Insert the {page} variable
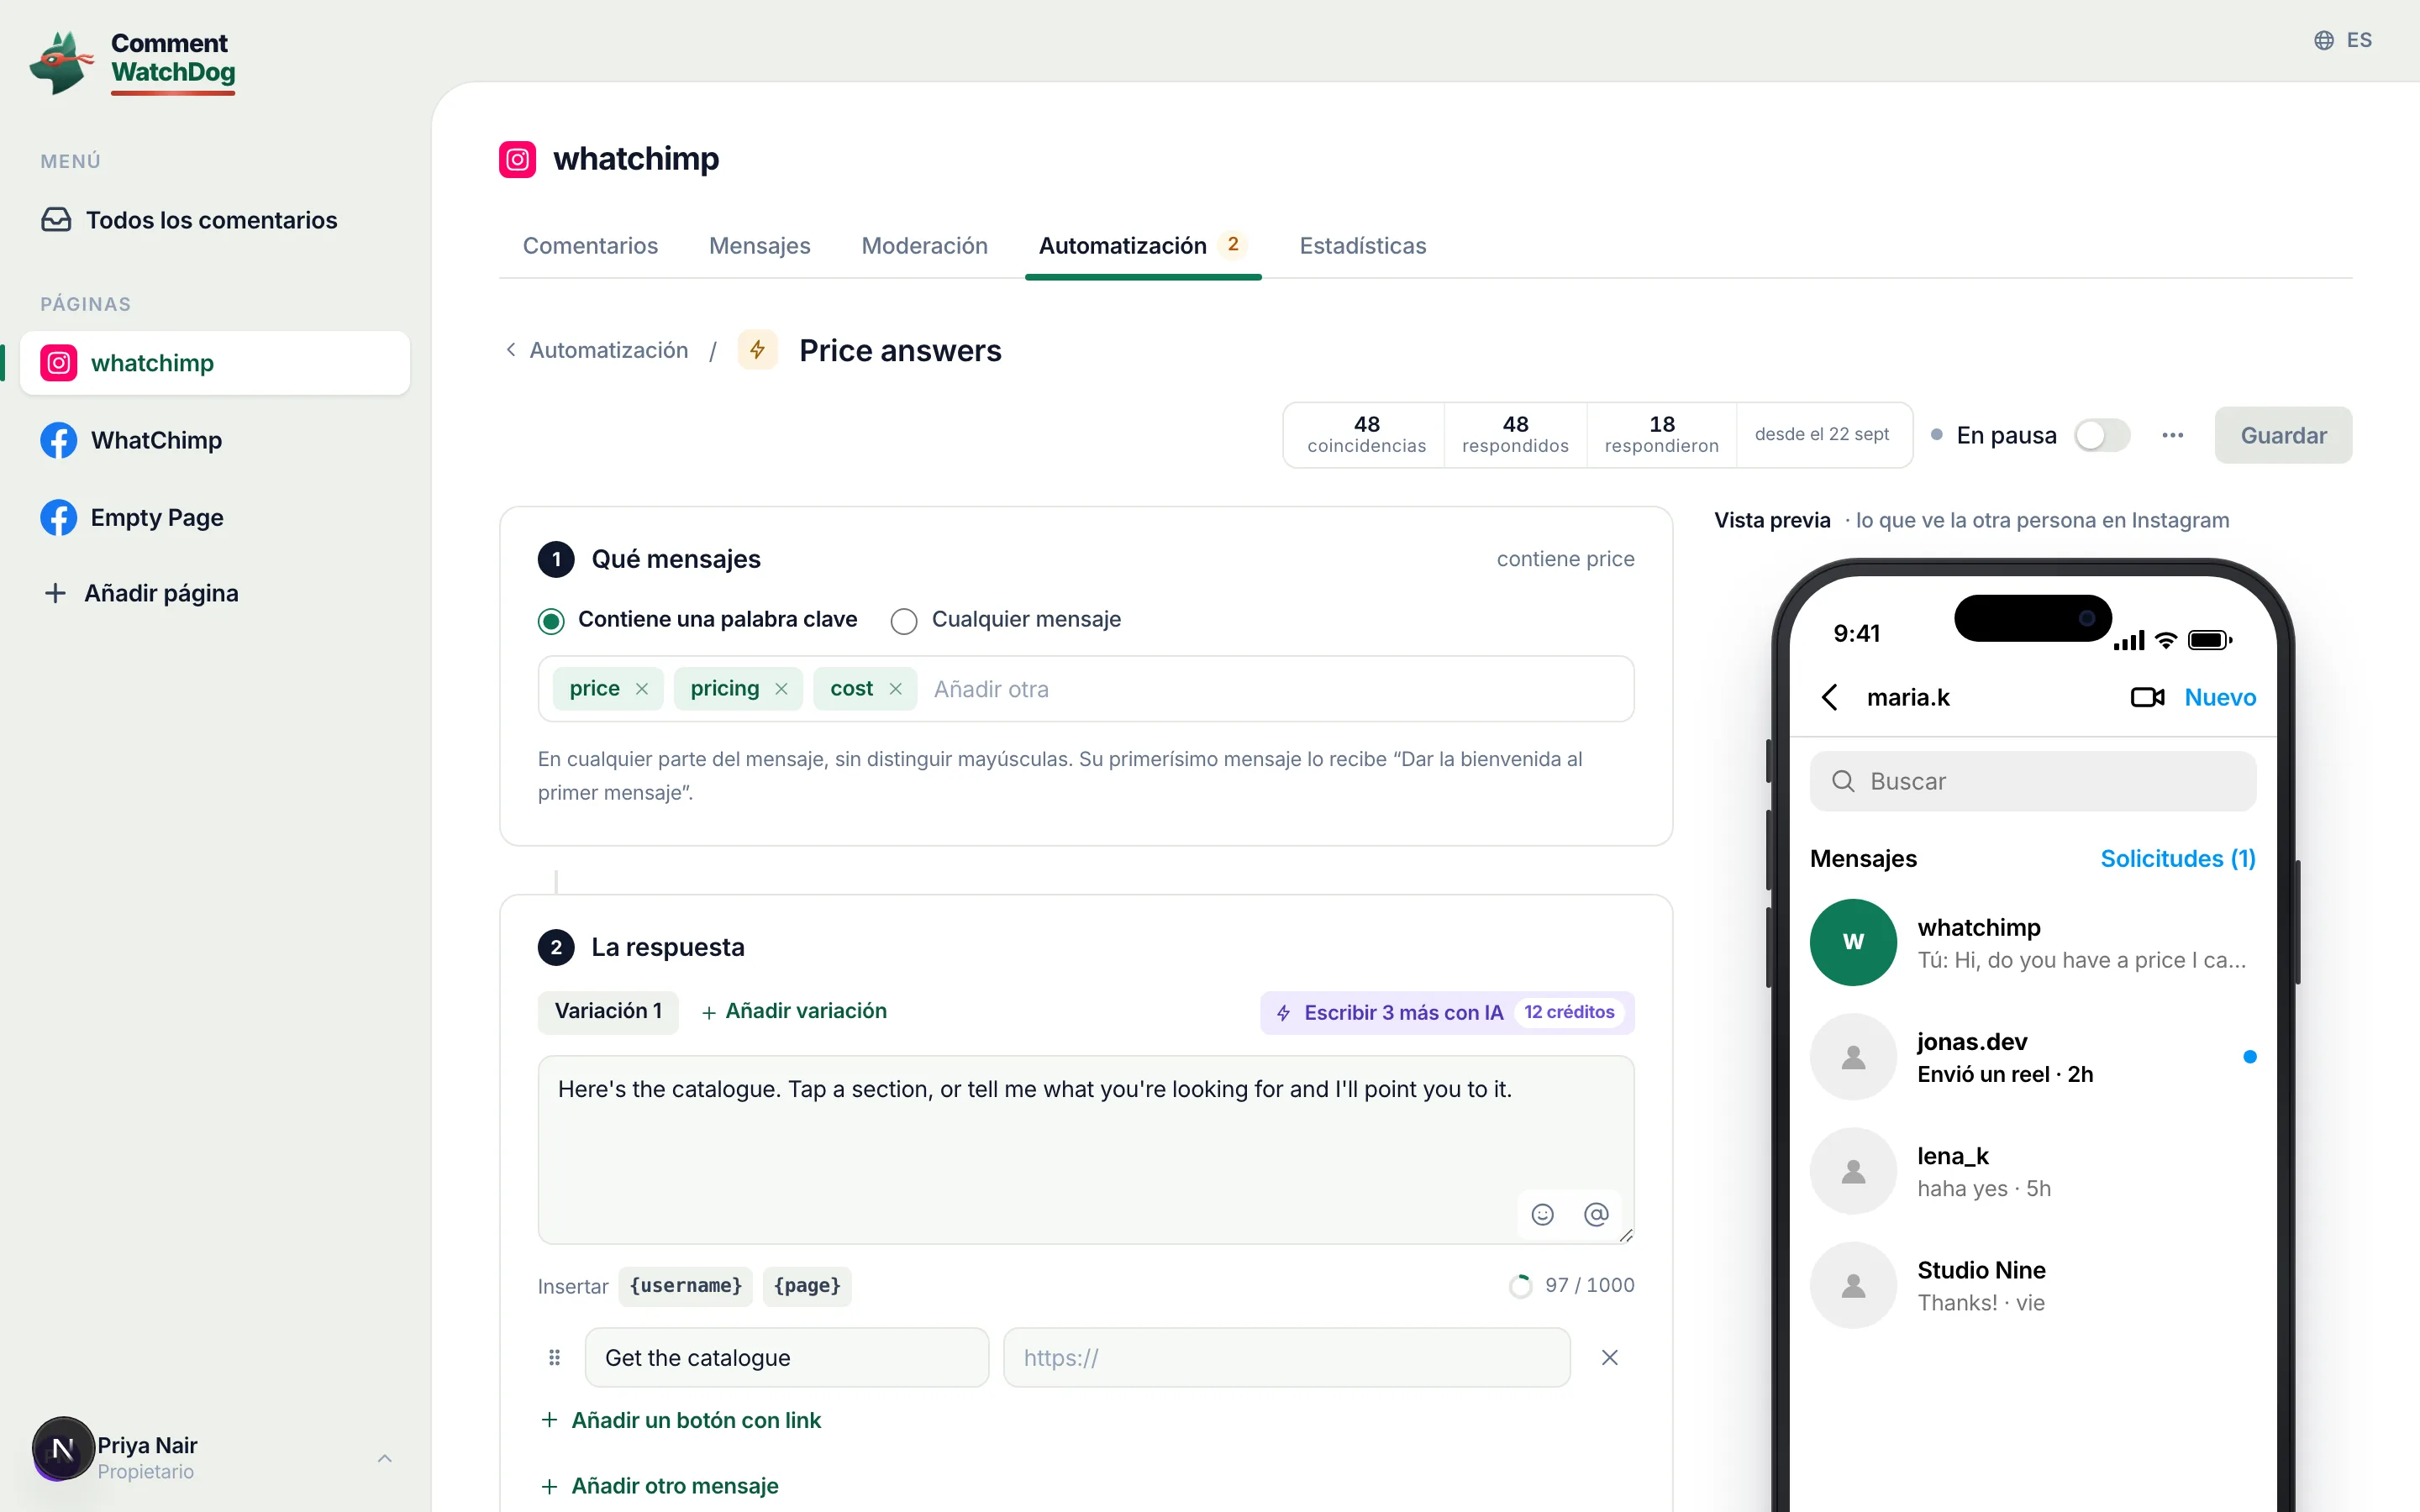This screenshot has height=1512, width=2420. 807,1286
